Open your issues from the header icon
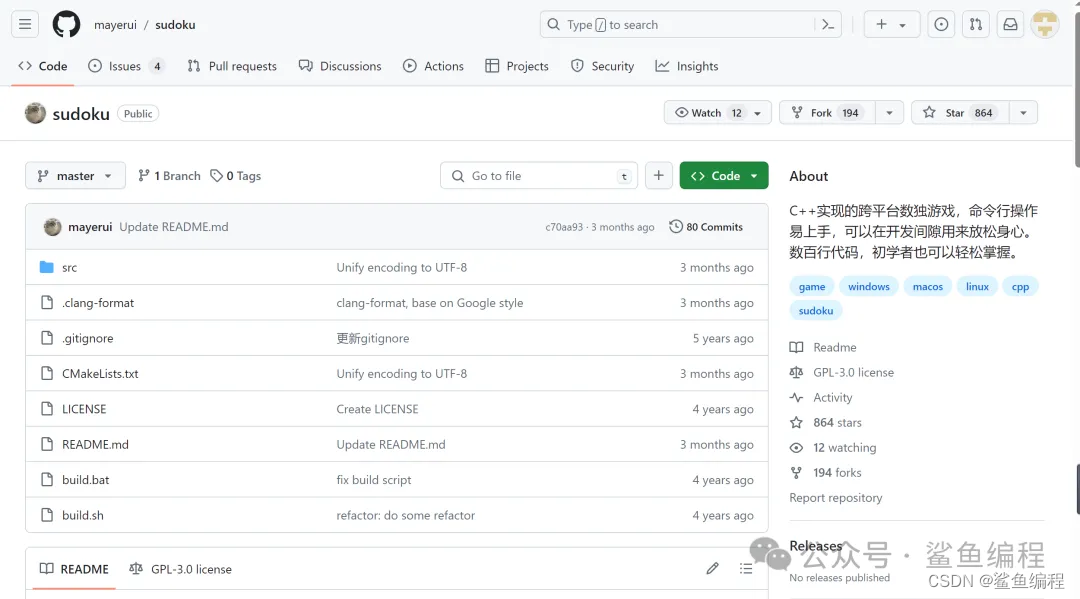 click(x=941, y=25)
